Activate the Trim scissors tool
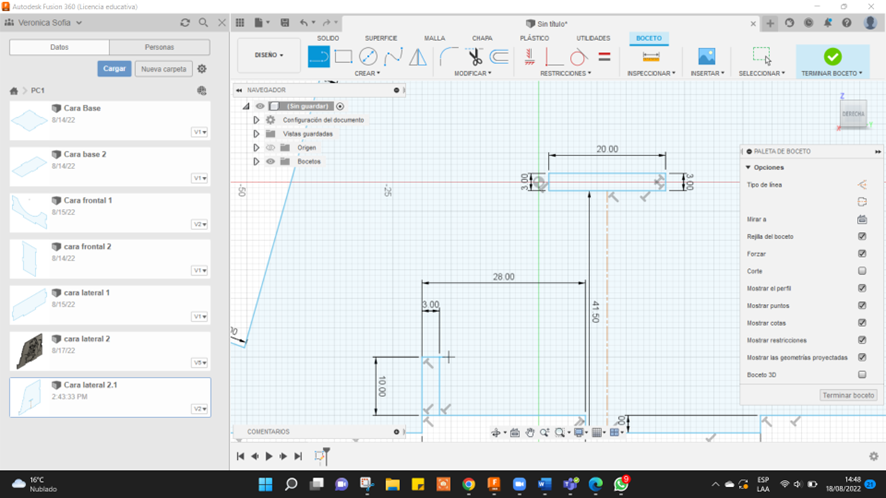The height and width of the screenshot is (498, 886). [x=475, y=57]
